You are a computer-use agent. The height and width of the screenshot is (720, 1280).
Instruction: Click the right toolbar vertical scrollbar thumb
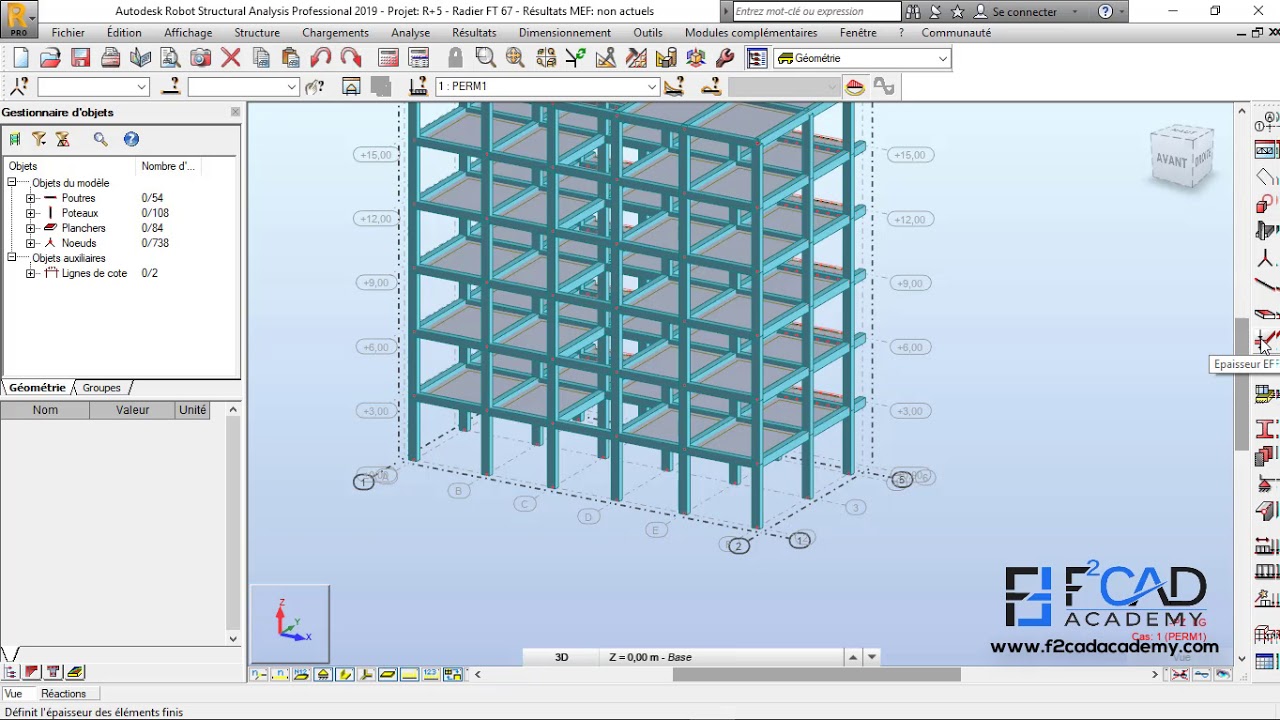(x=1242, y=385)
